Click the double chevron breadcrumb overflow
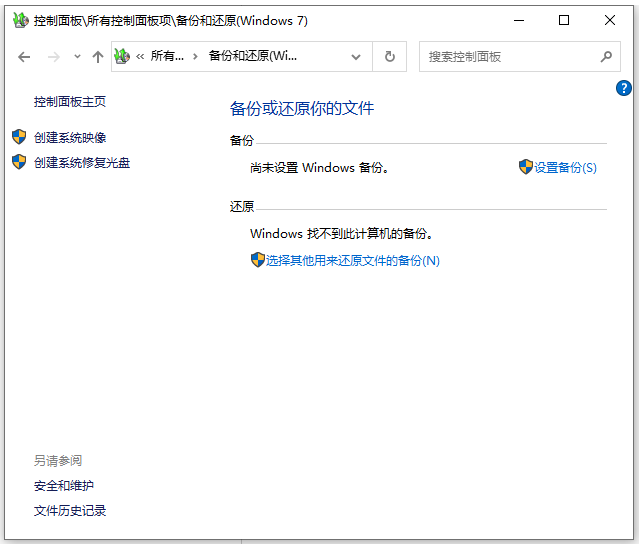Image resolution: width=639 pixels, height=544 pixels. click(140, 57)
